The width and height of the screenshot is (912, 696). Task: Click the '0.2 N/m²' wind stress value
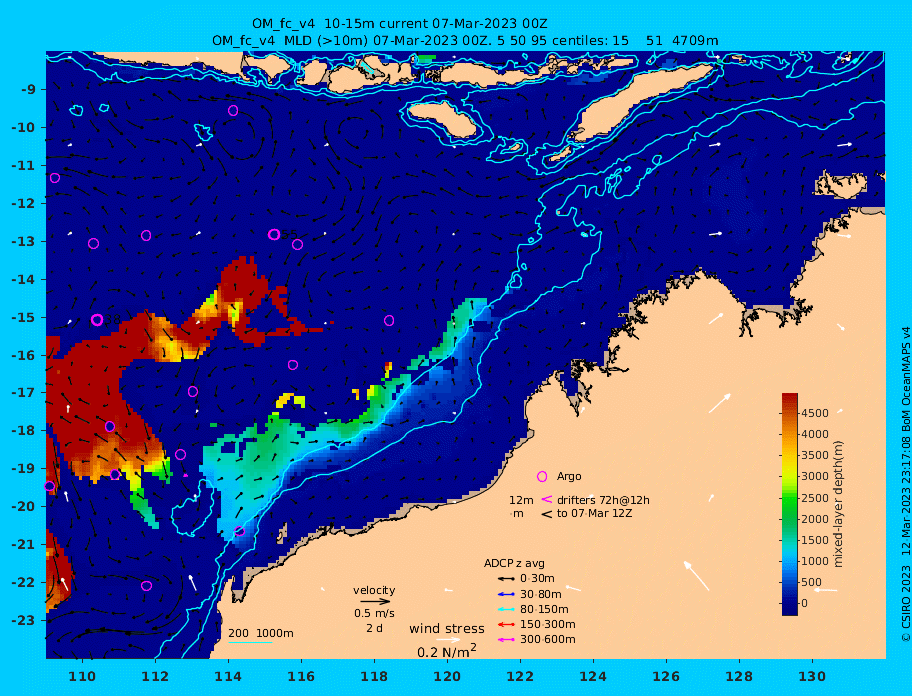(447, 651)
